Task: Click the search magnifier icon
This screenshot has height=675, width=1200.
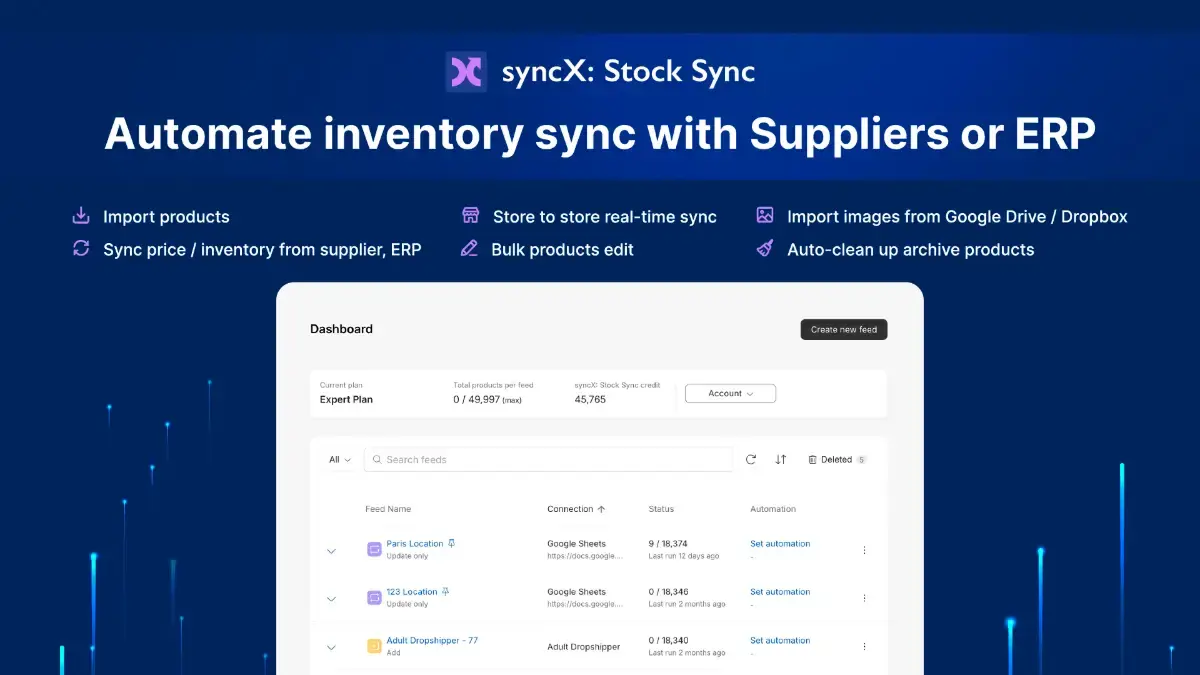Action: pyautogui.click(x=377, y=460)
